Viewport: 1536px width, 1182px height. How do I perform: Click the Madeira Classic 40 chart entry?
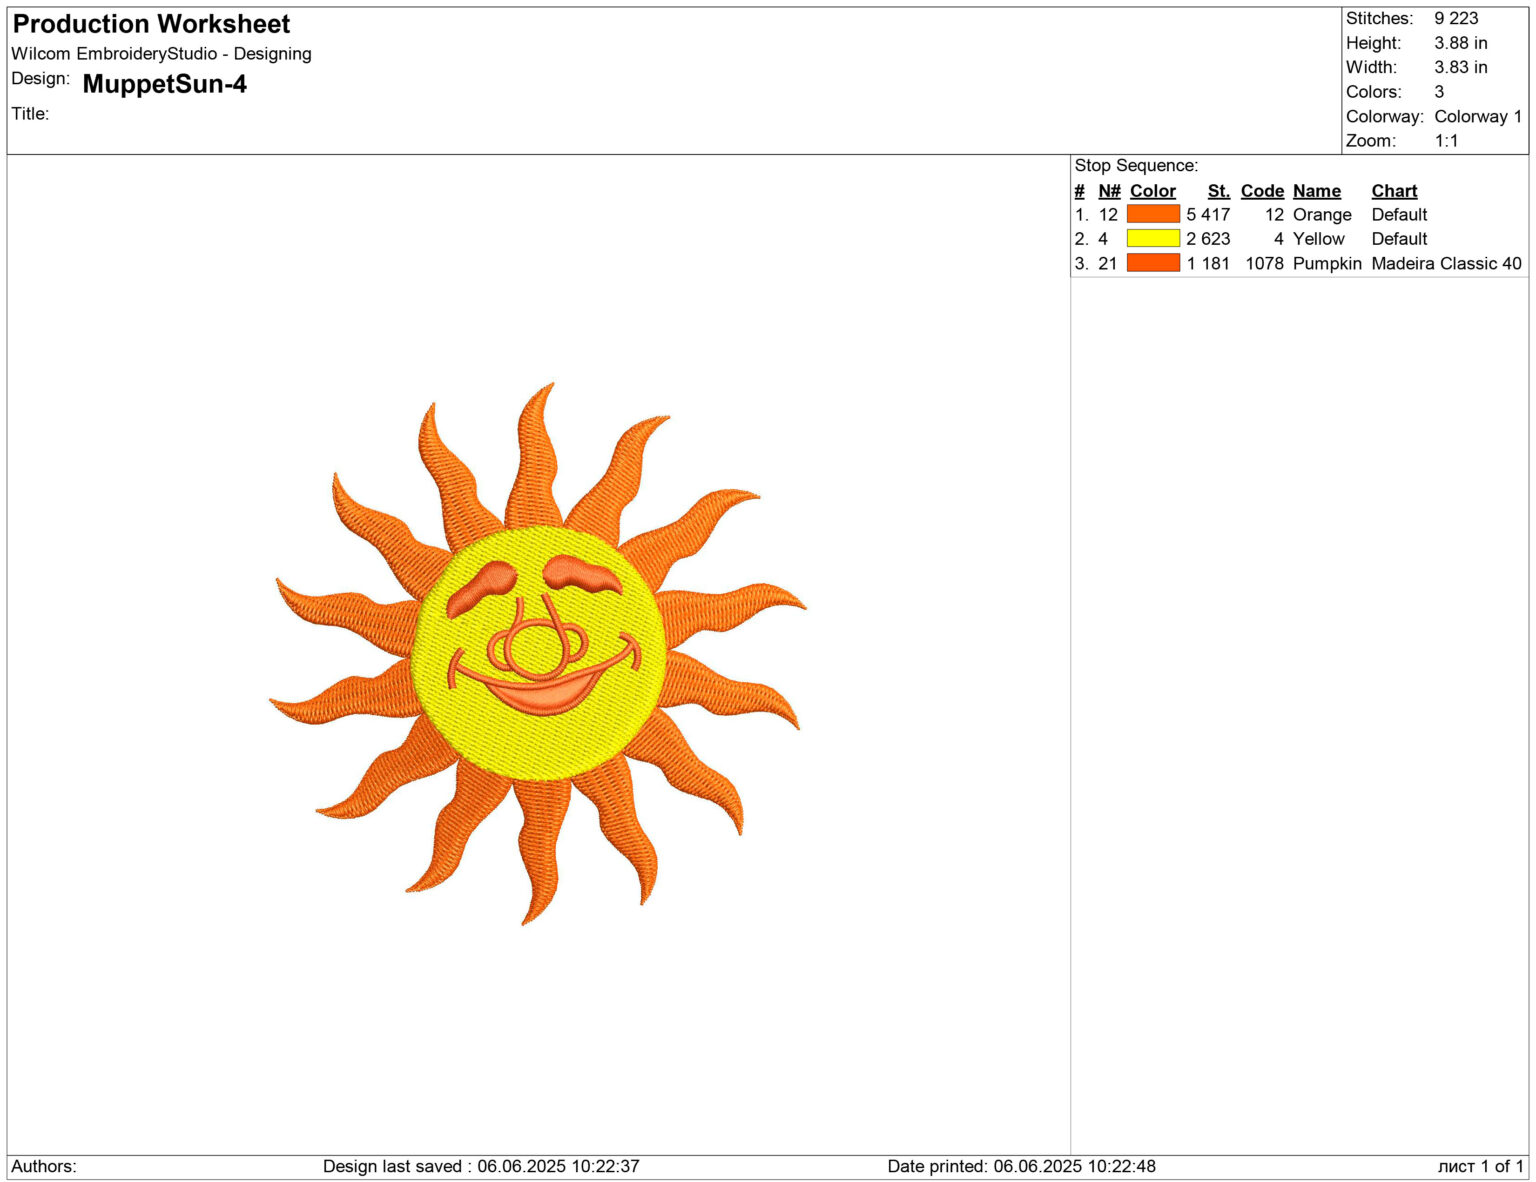(x=1444, y=263)
